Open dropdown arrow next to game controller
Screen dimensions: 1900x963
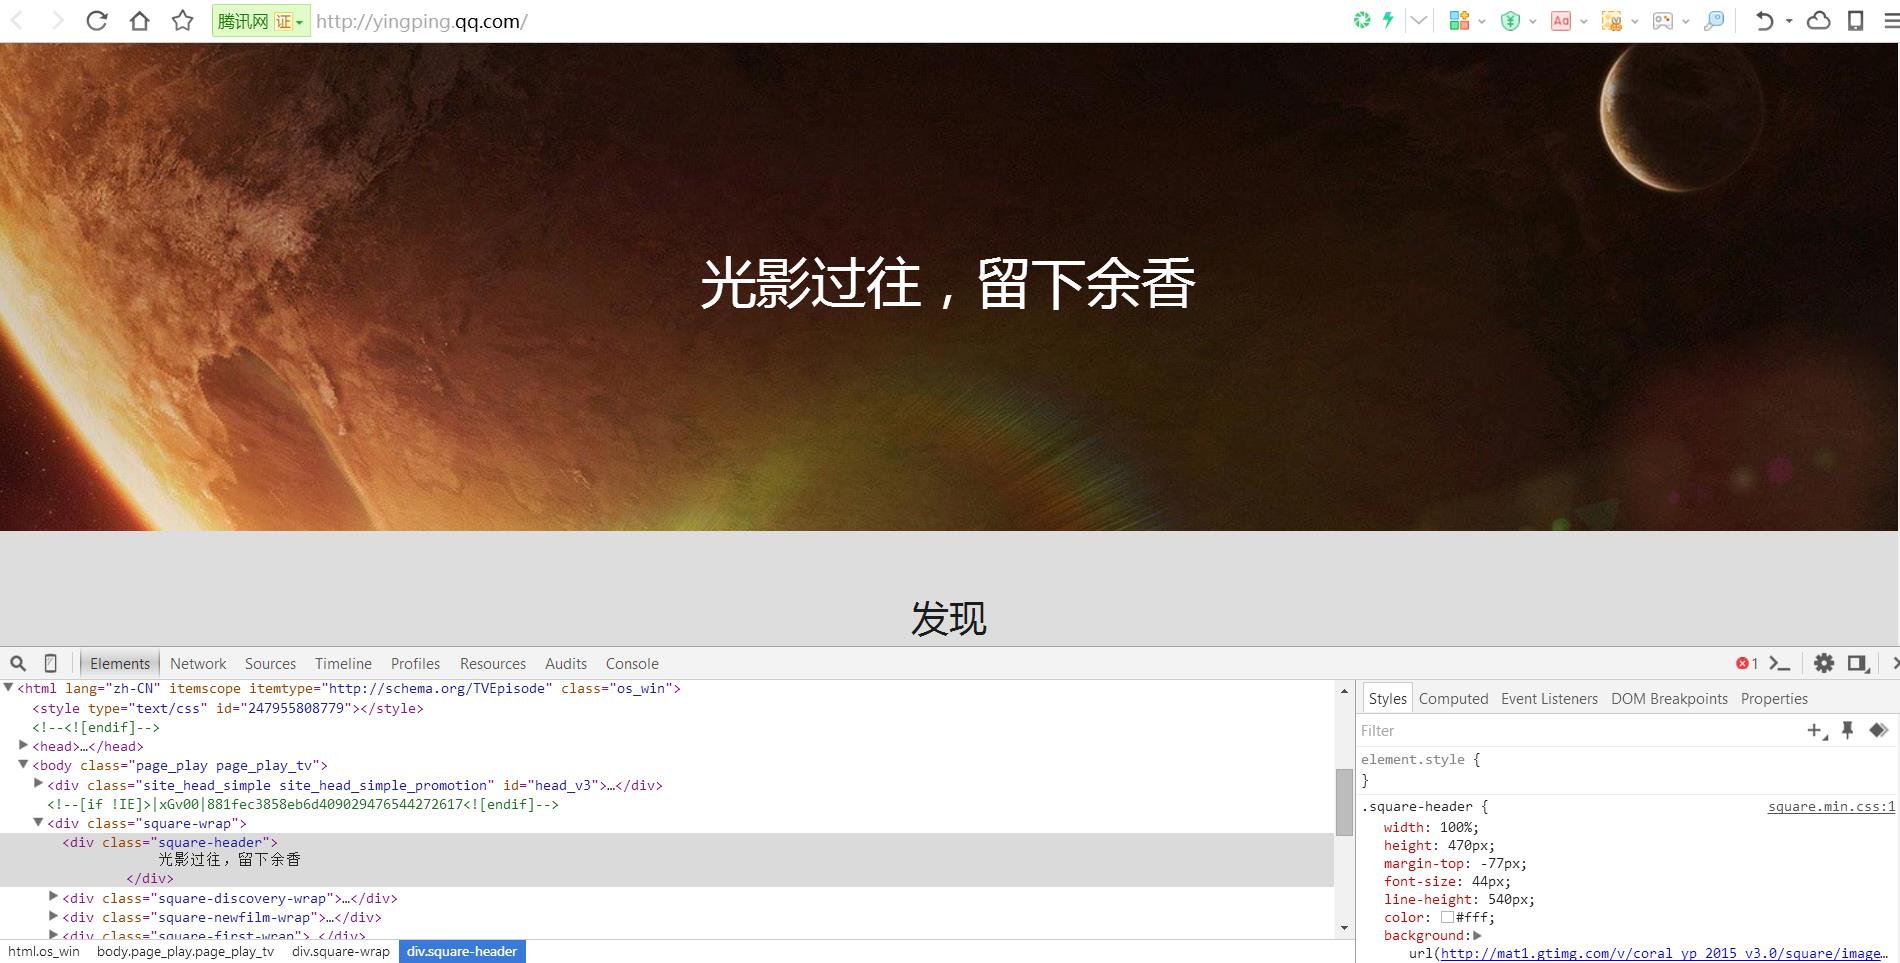tap(1686, 21)
